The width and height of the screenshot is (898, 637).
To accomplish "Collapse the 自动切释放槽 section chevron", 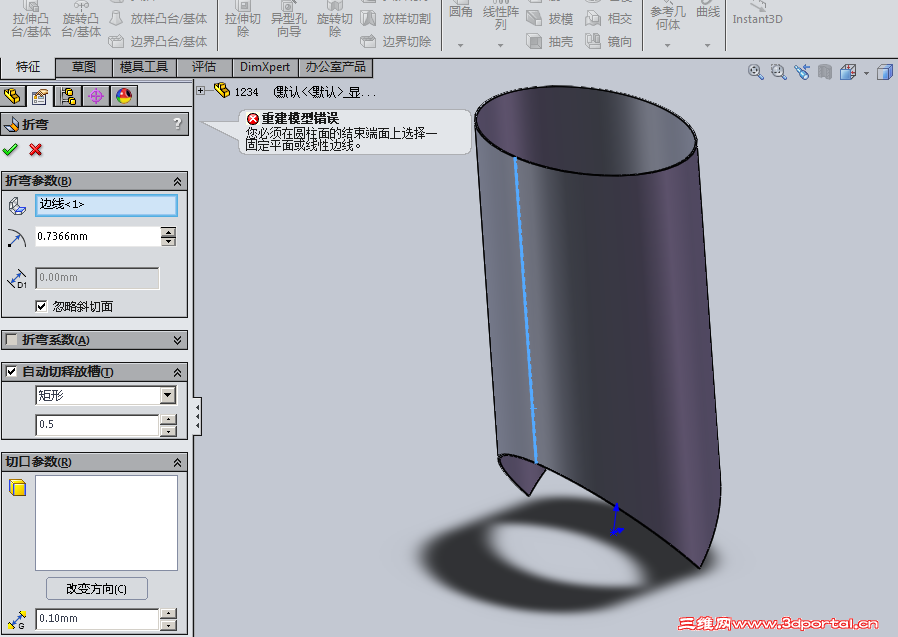I will click(x=178, y=372).
